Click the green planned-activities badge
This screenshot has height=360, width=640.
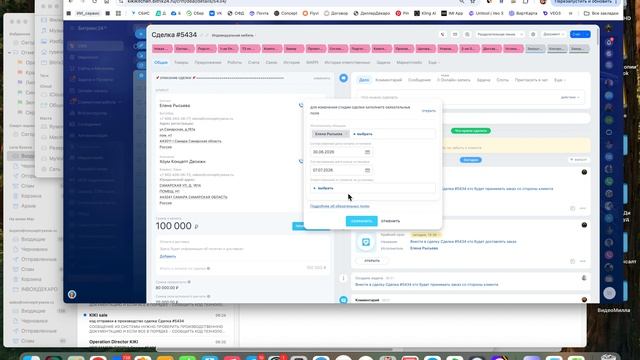point(471,131)
